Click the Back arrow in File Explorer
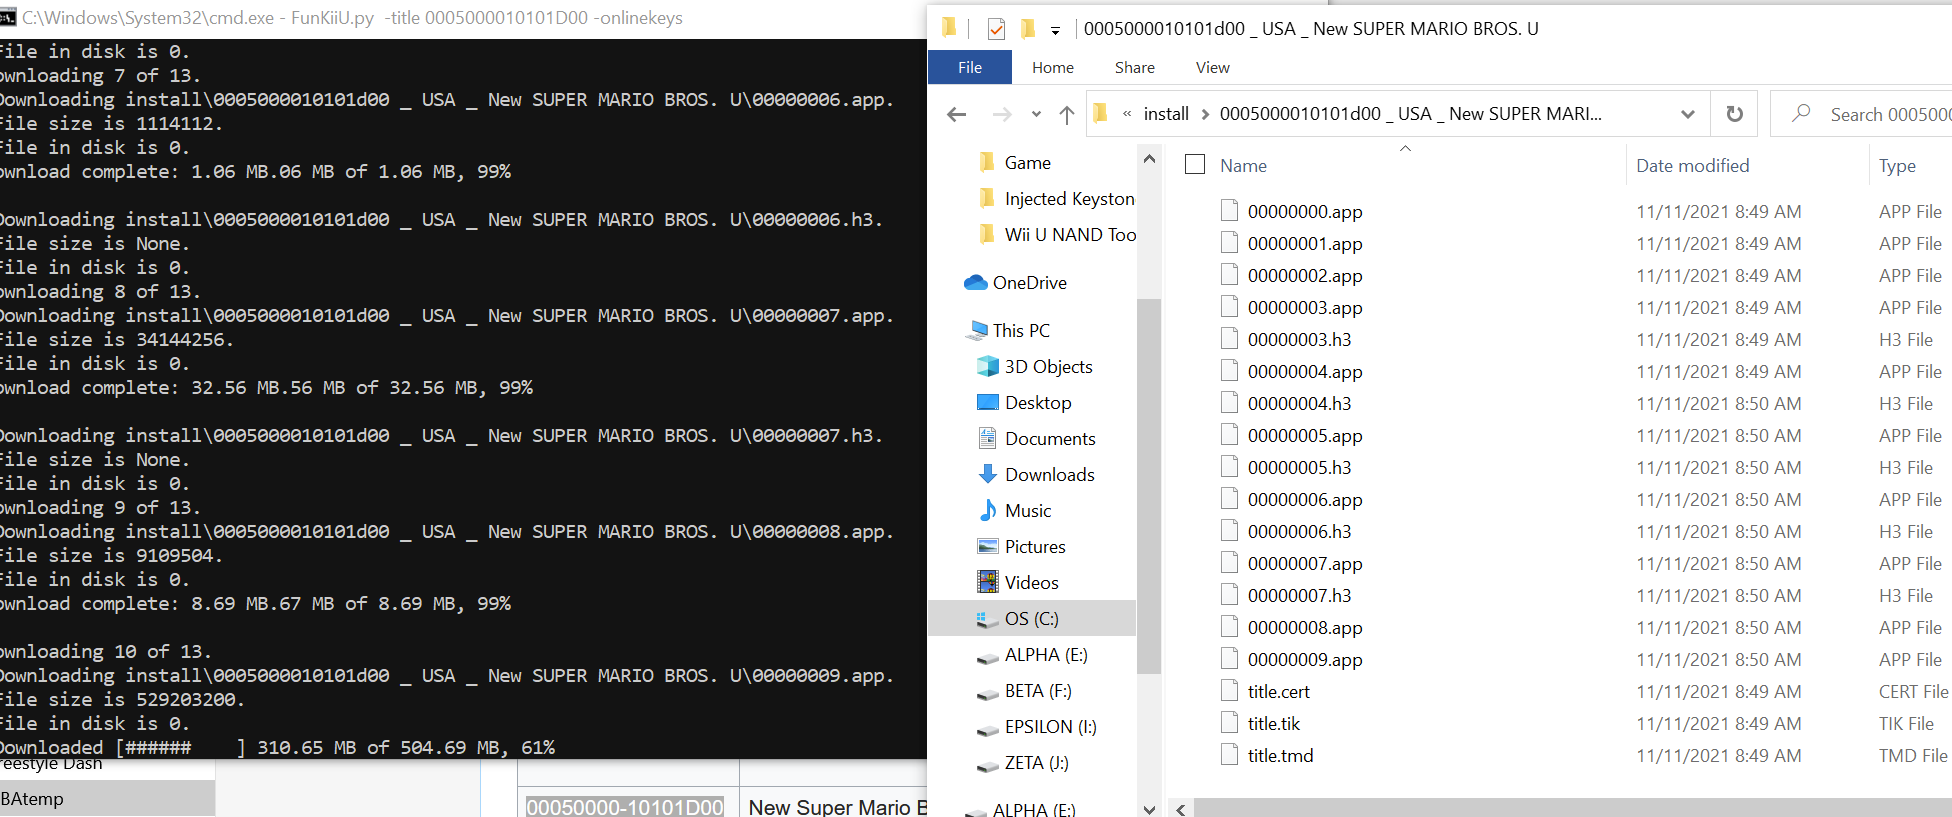The height and width of the screenshot is (817, 1952). 957,114
